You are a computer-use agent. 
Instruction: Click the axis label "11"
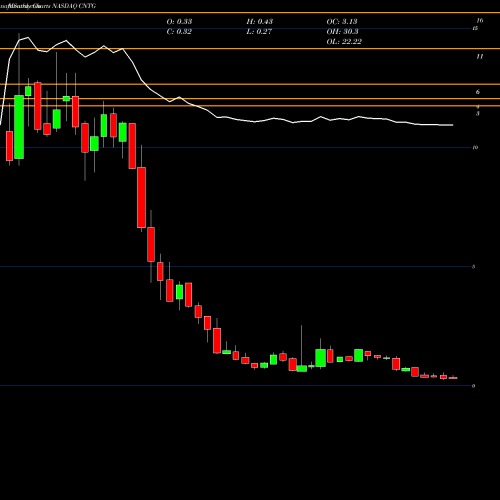point(480,57)
